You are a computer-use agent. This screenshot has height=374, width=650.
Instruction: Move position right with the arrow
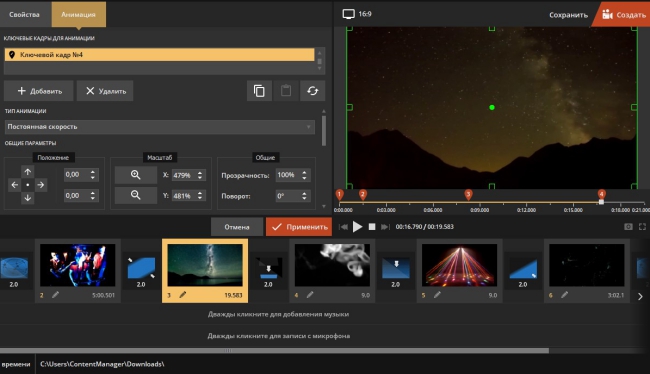41,185
